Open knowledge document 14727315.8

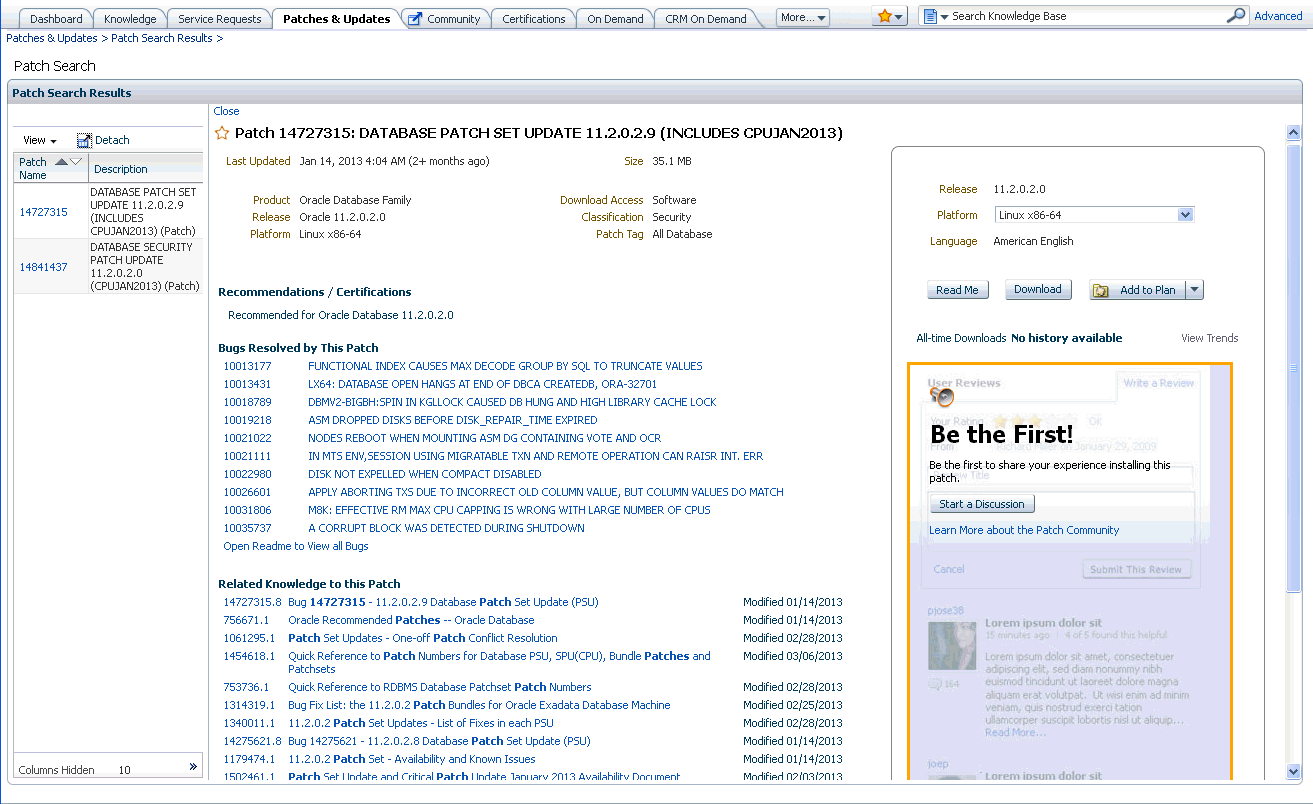pos(252,602)
